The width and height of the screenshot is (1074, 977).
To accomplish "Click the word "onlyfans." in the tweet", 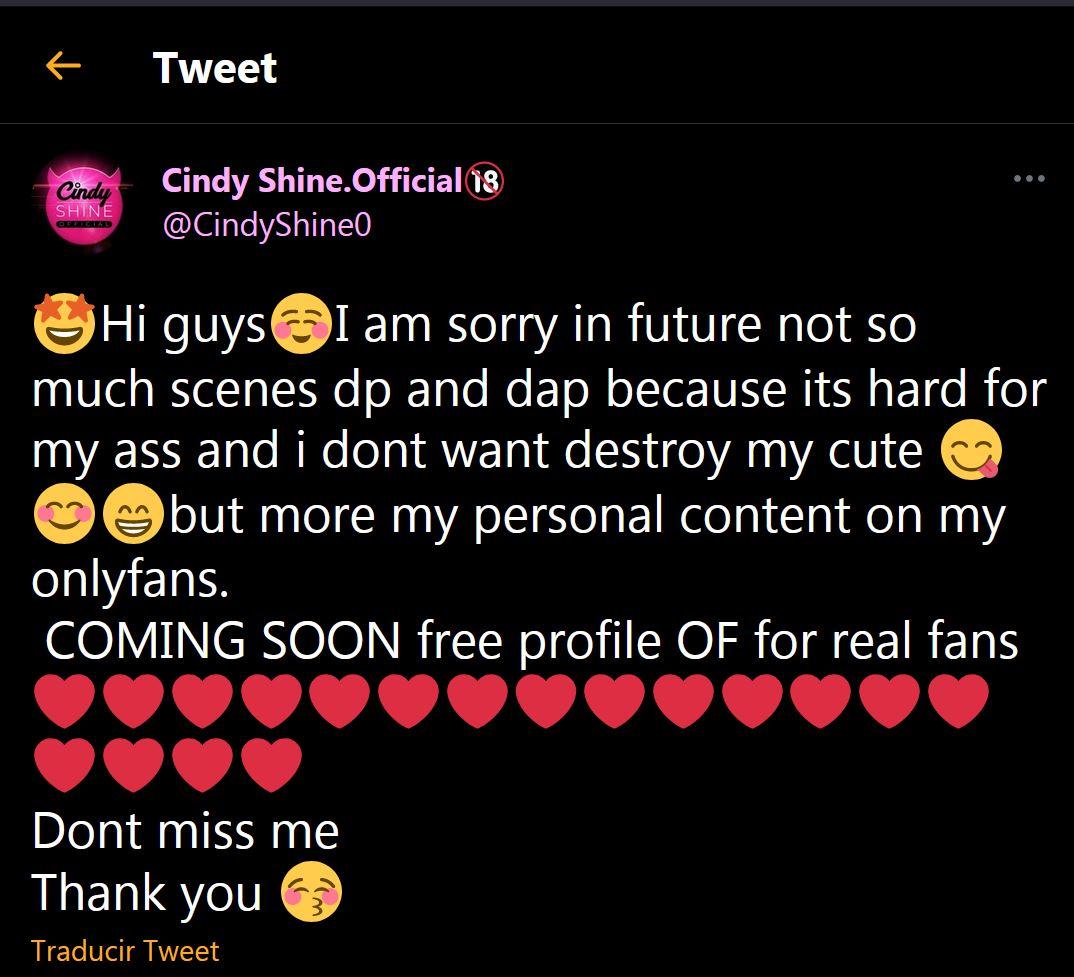I will point(131,580).
